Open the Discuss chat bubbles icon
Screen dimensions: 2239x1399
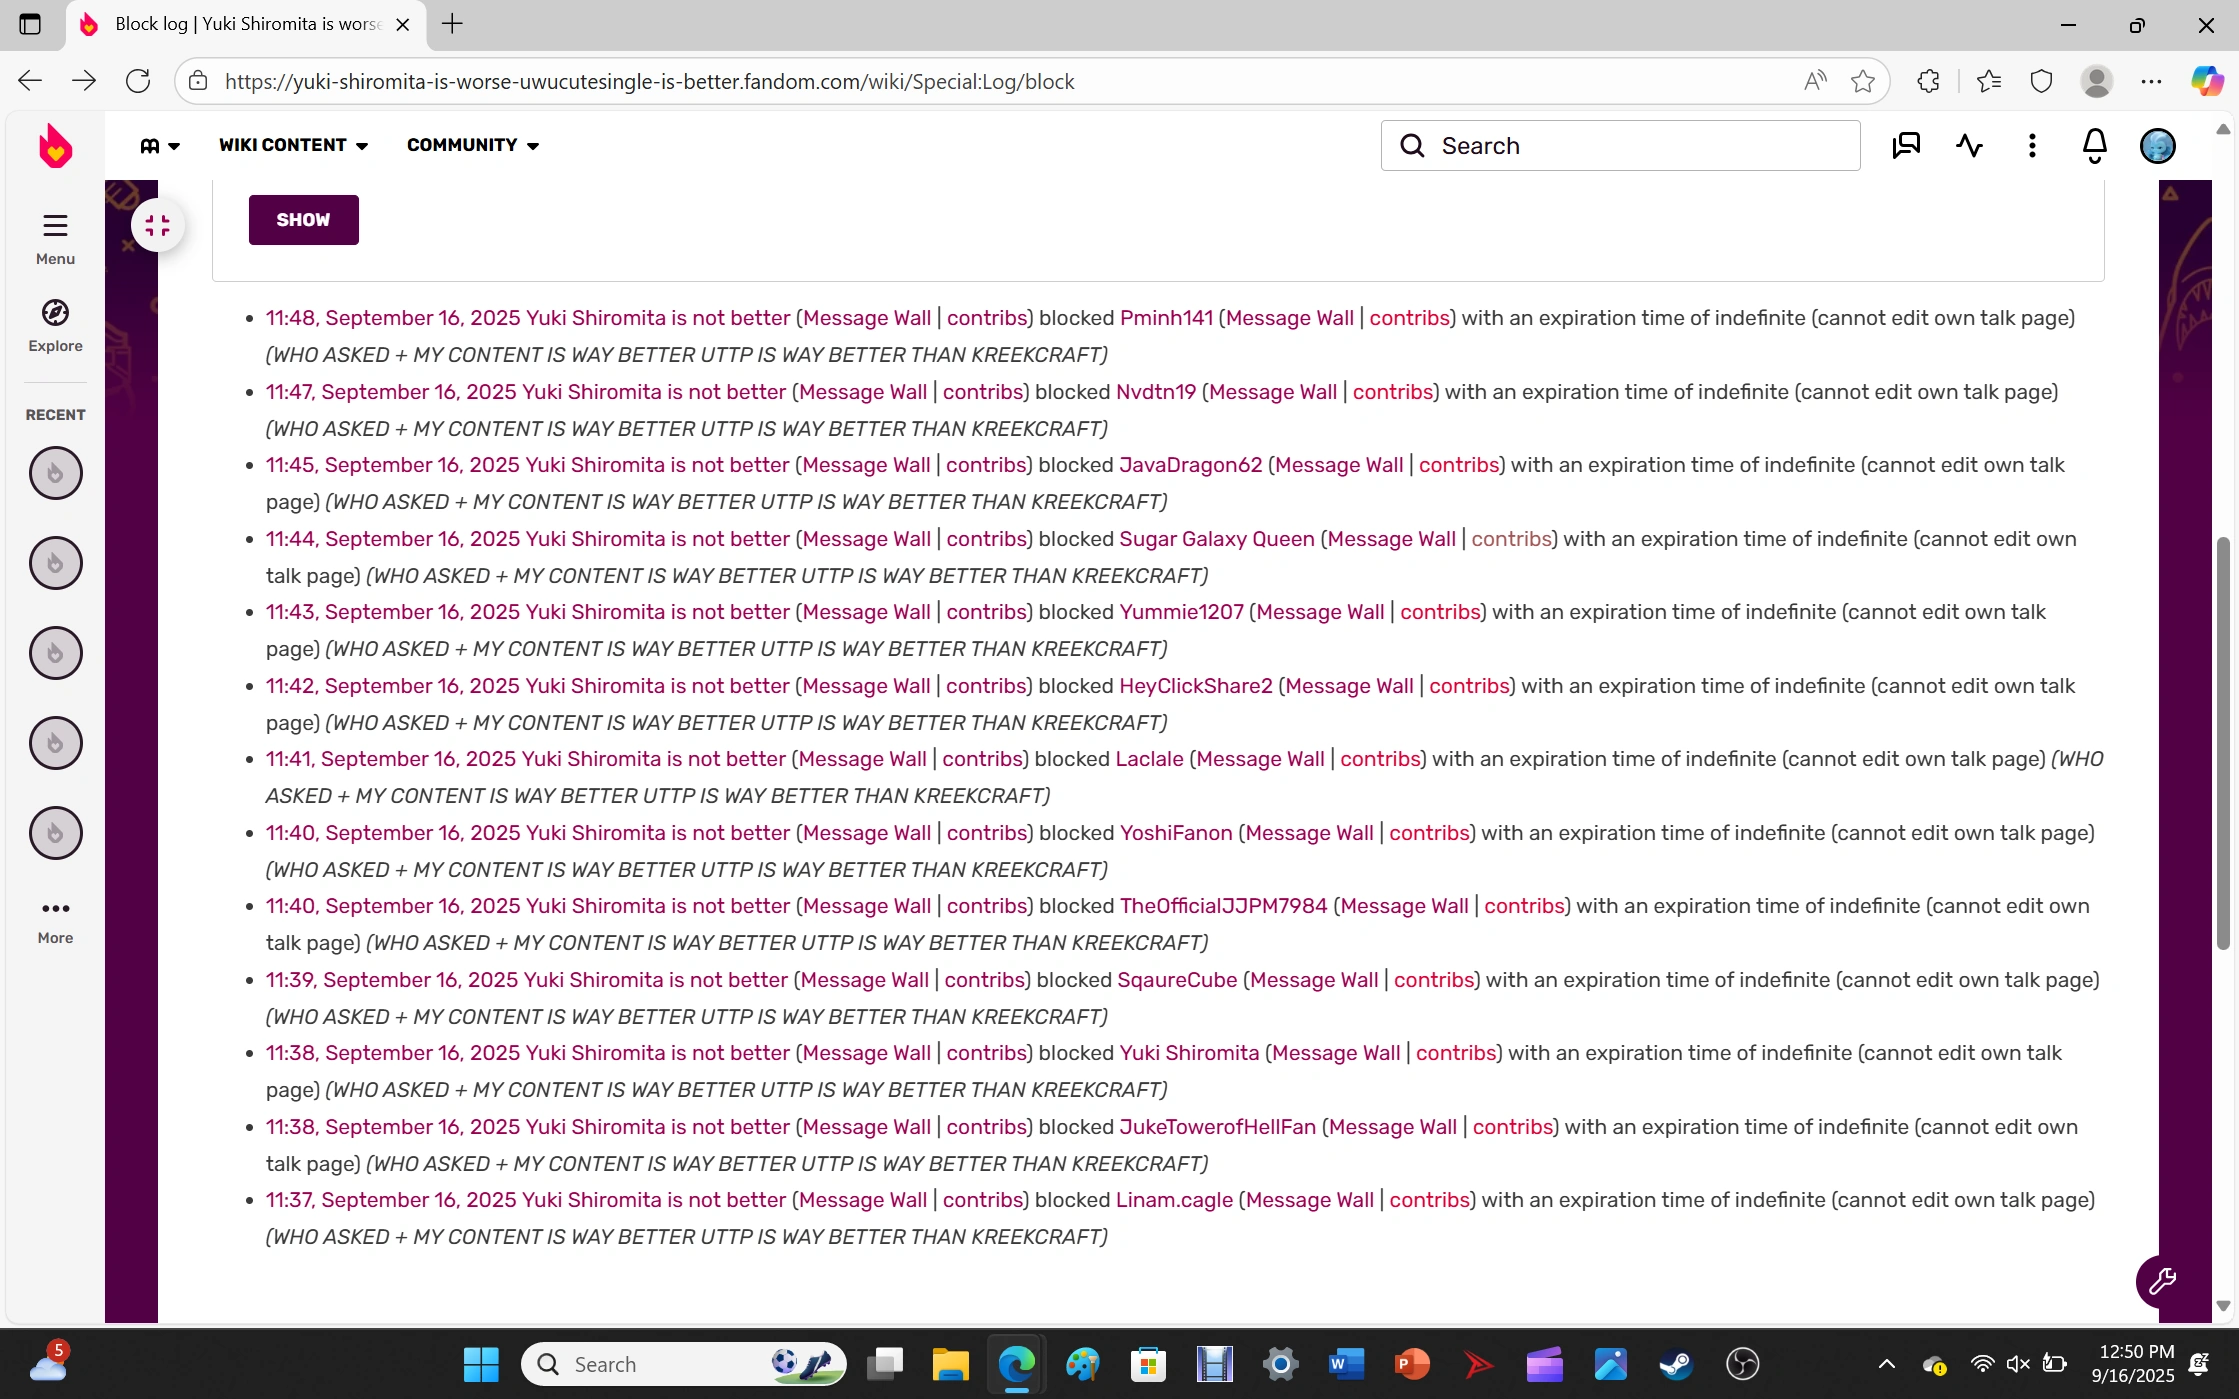(1906, 146)
